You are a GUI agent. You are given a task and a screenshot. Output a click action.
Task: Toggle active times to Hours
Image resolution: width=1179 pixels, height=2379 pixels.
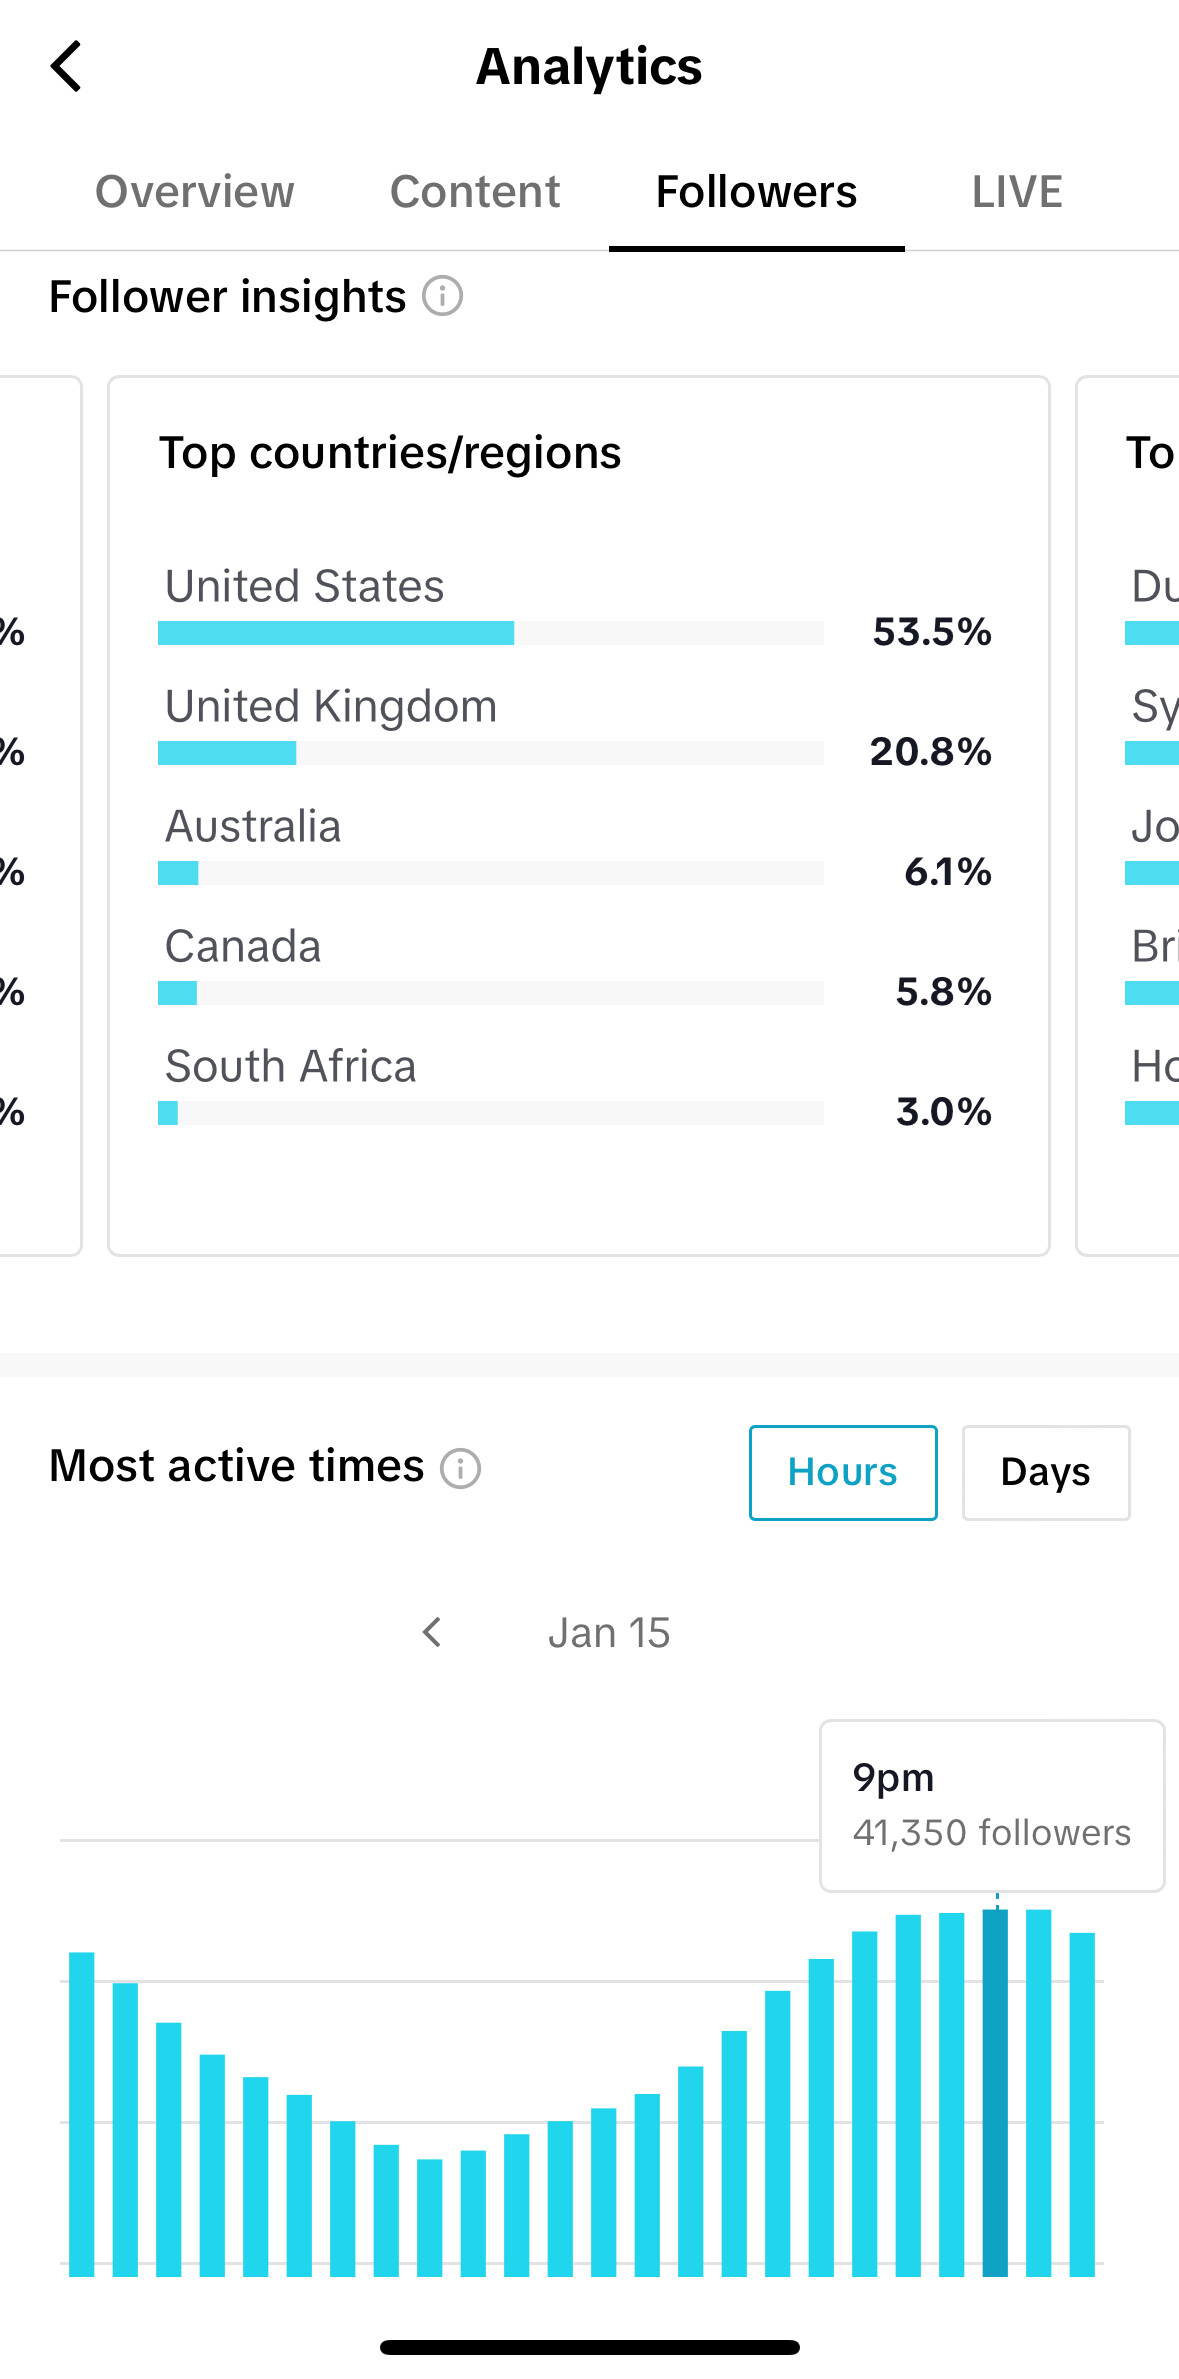point(843,1473)
